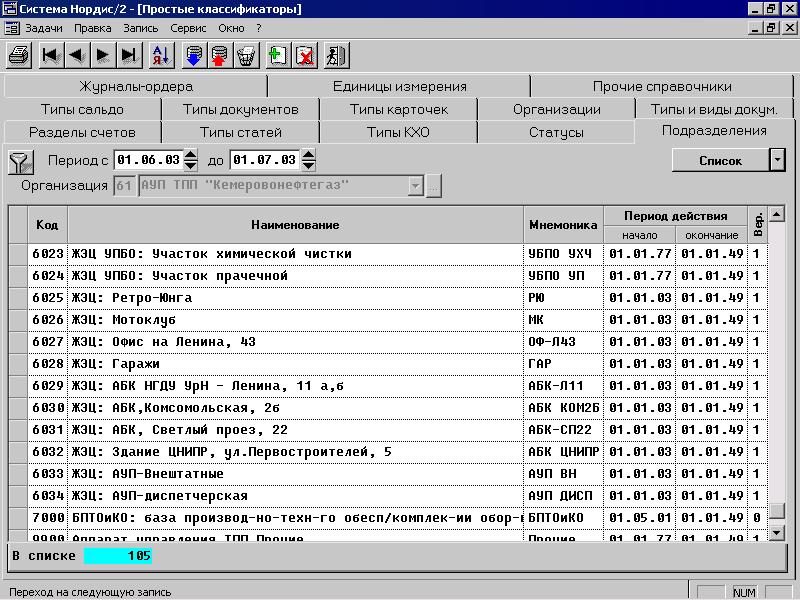Viewport: 800px width, 600px height.
Task: Open the Окно menu
Action: (x=231, y=28)
